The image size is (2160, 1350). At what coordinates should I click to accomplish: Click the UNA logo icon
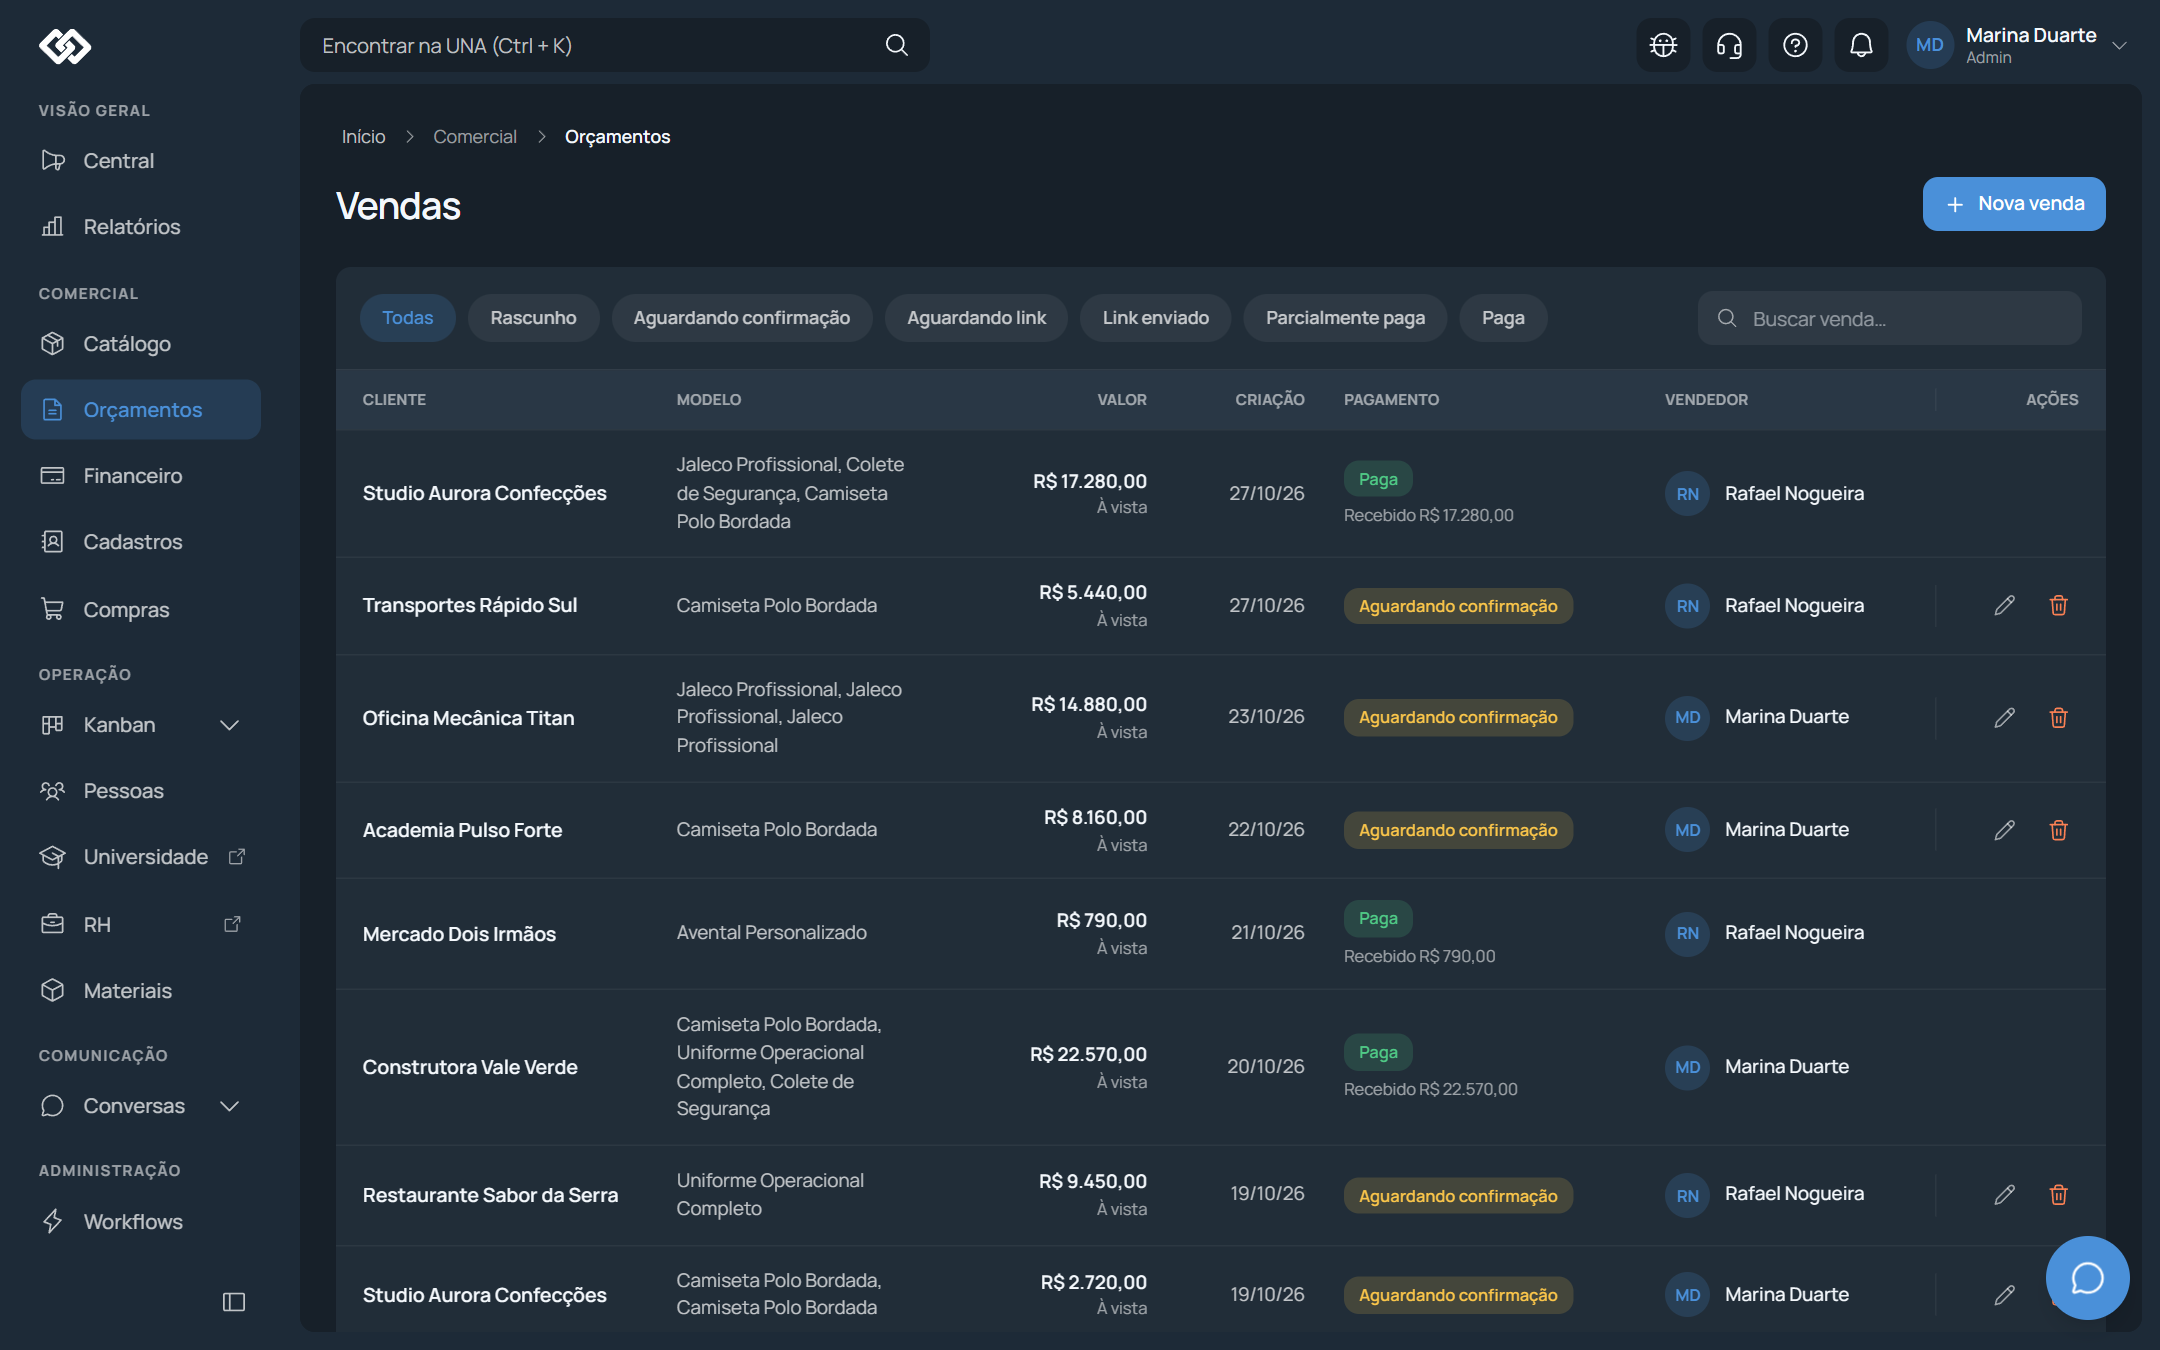65,46
